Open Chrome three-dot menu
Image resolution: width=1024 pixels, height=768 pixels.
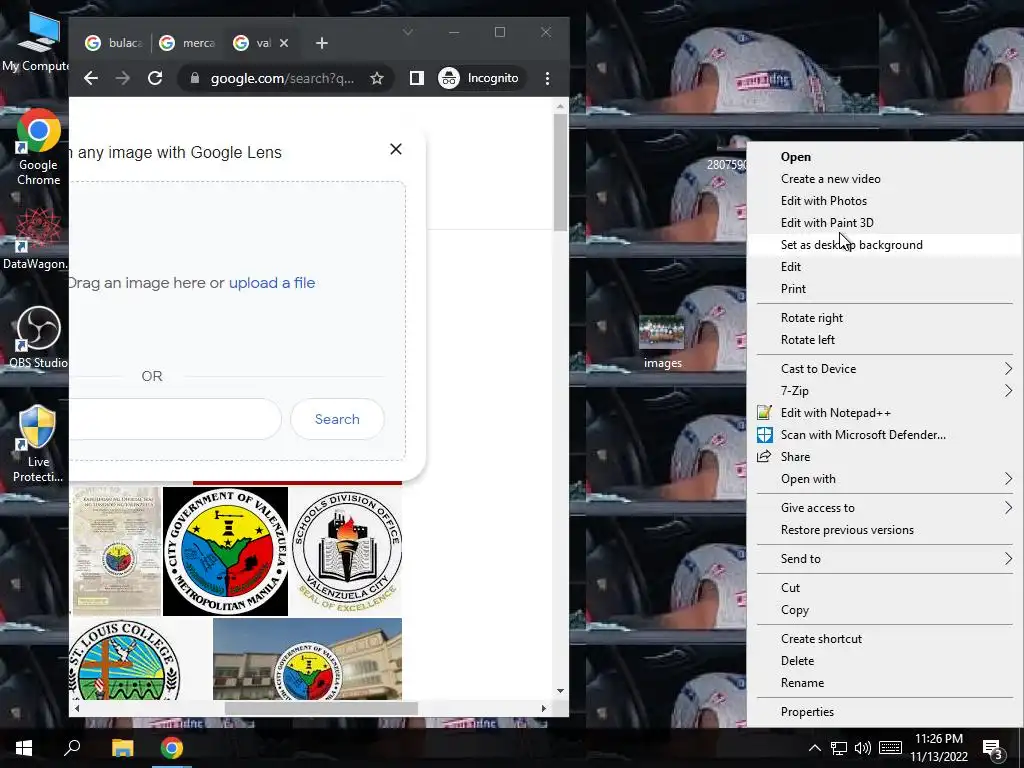[547, 78]
